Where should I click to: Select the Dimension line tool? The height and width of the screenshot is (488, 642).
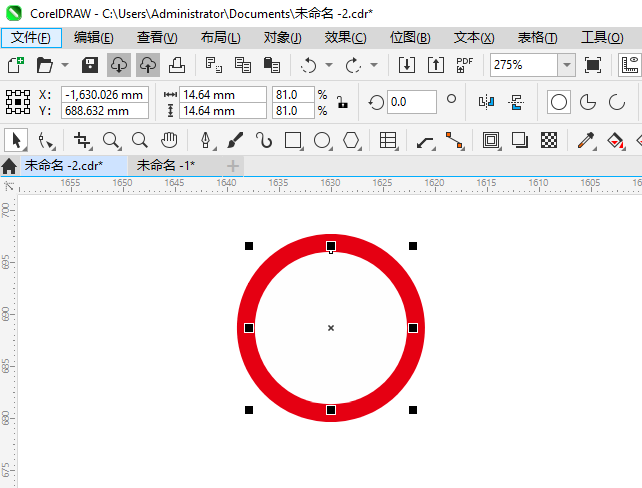click(x=425, y=142)
